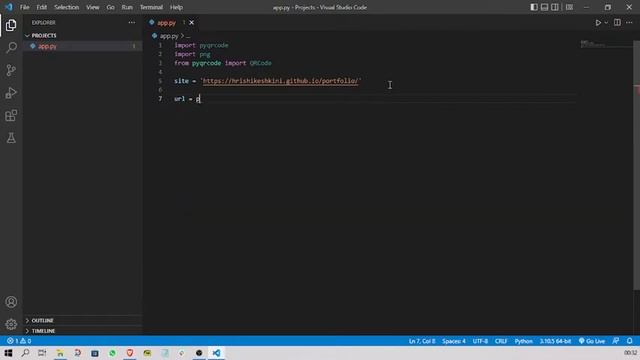Select language mode Python
640x360 pixels.
click(523, 341)
